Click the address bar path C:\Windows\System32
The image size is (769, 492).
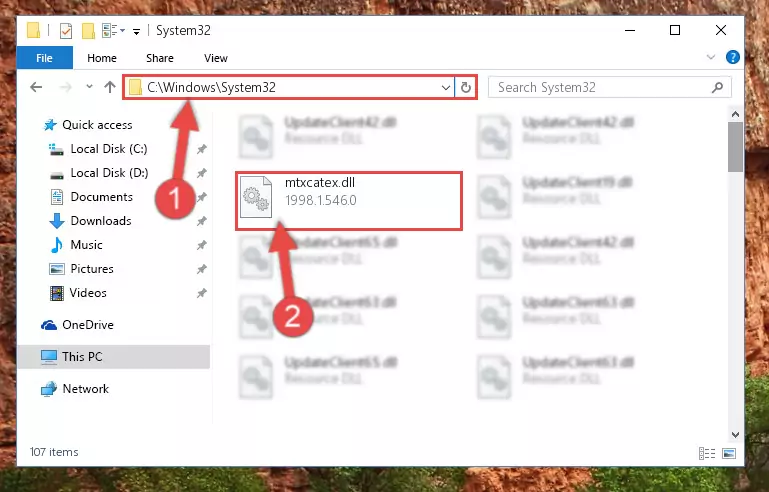pyautogui.click(x=211, y=87)
